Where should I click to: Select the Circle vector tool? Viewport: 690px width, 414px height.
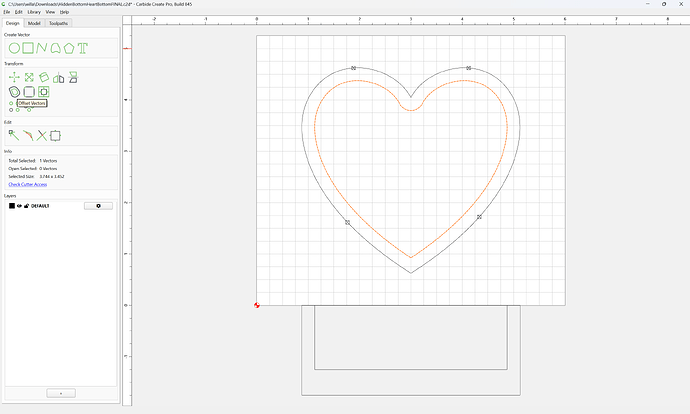[x=14, y=48]
